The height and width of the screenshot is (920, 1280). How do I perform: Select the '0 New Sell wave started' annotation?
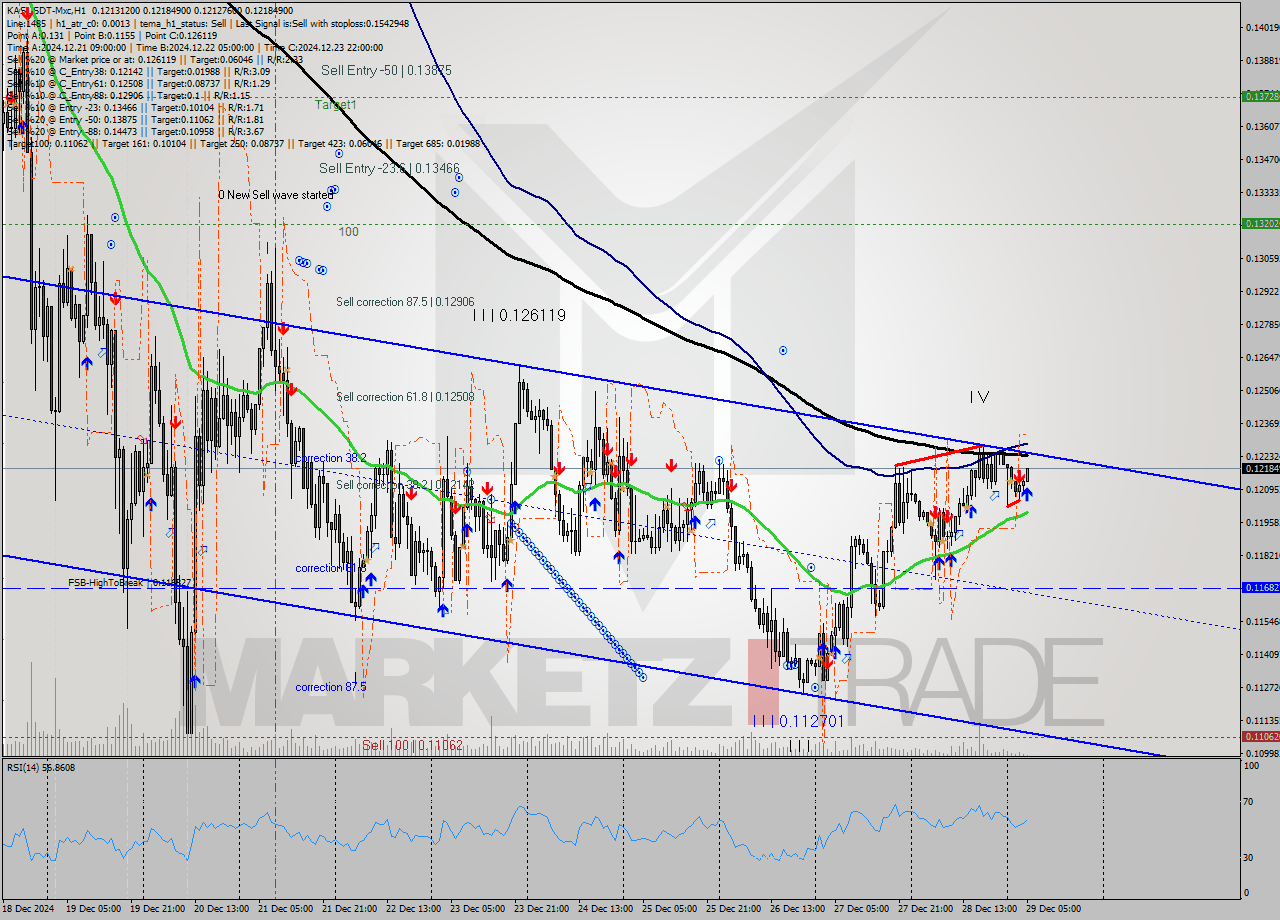click(x=275, y=195)
